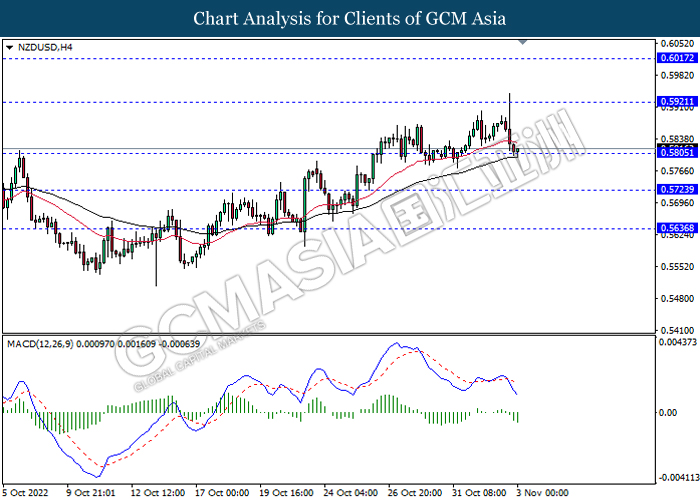The height and width of the screenshot is (500, 700).
Task: Select the 0.59211 price level label
Action: click(677, 102)
